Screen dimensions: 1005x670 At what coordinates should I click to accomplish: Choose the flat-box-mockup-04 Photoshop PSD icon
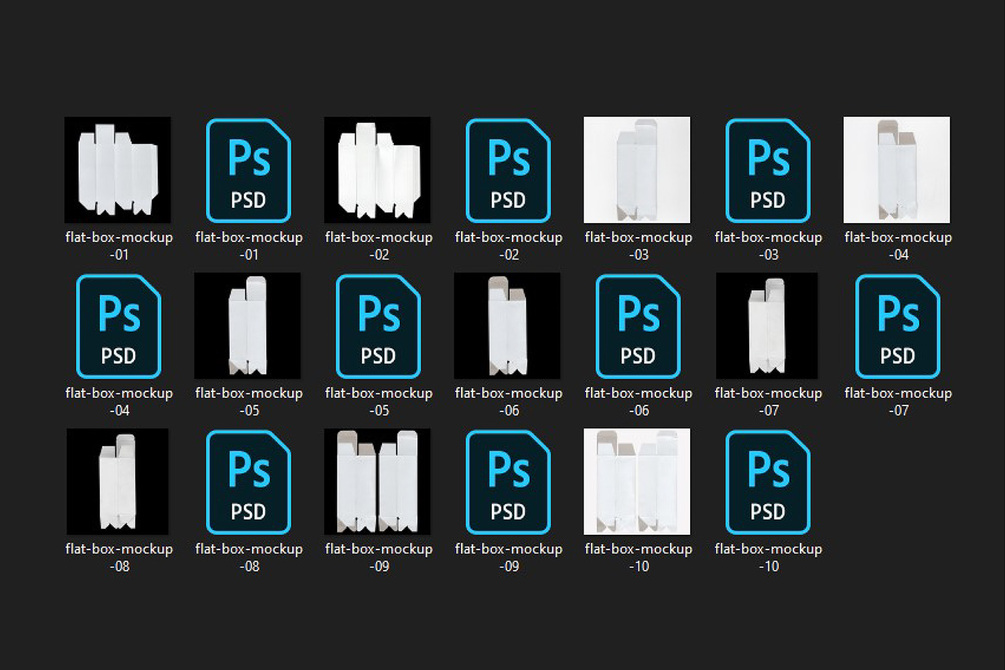coord(119,326)
